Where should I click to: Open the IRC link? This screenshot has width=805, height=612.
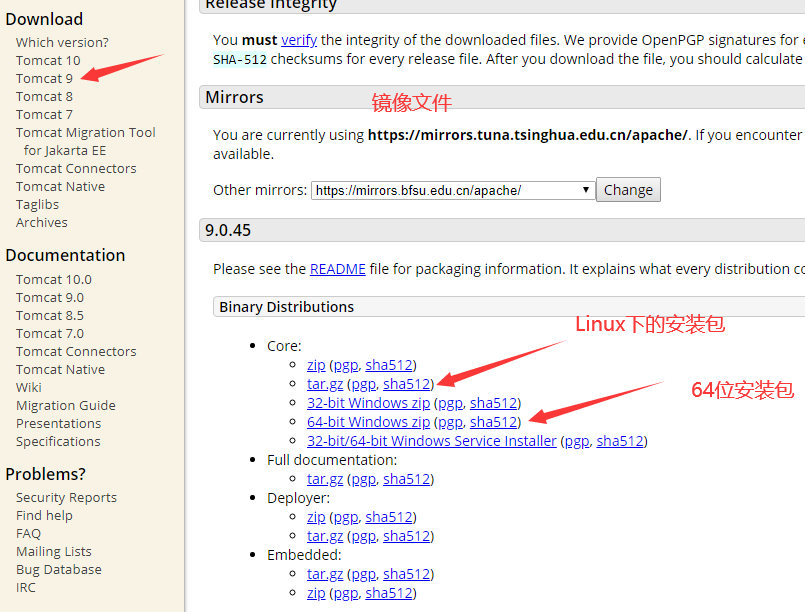pos(26,587)
